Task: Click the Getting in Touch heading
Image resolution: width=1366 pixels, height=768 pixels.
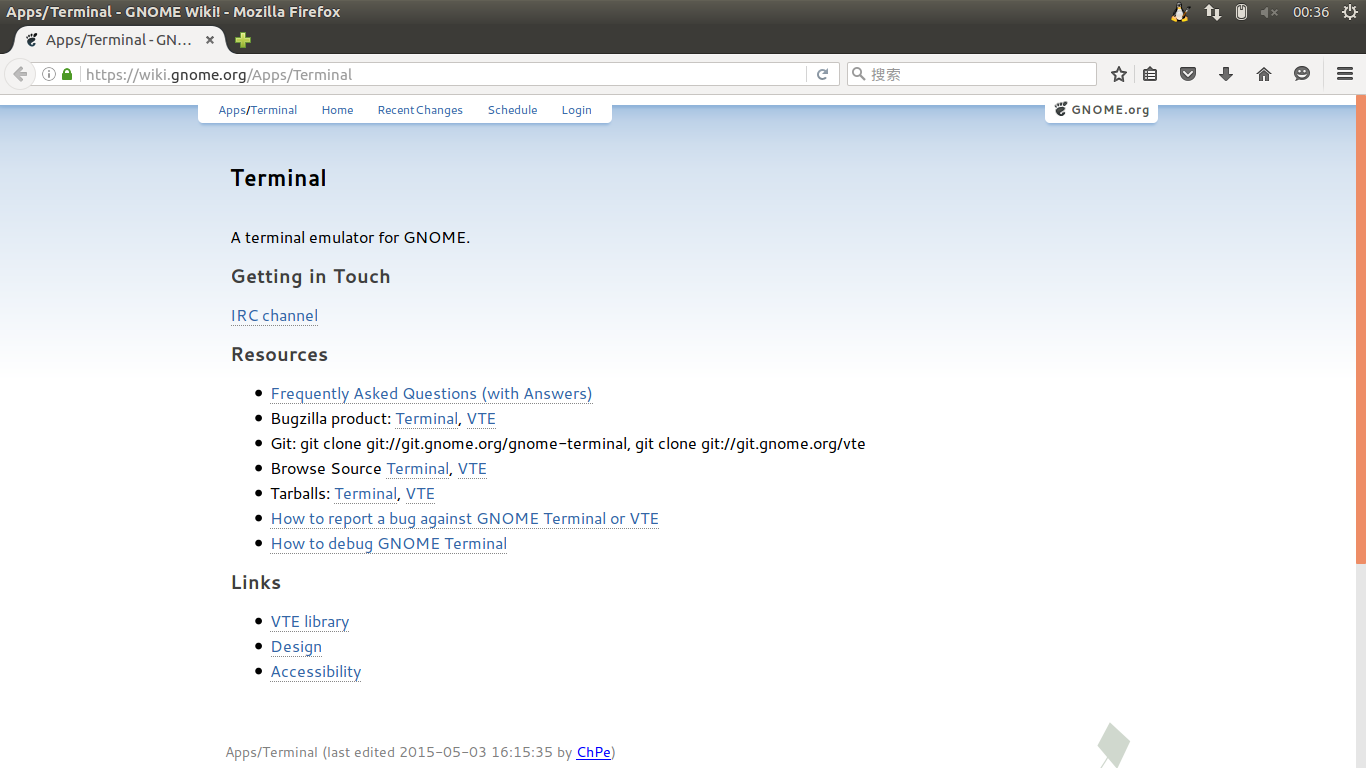Action: tap(311, 277)
